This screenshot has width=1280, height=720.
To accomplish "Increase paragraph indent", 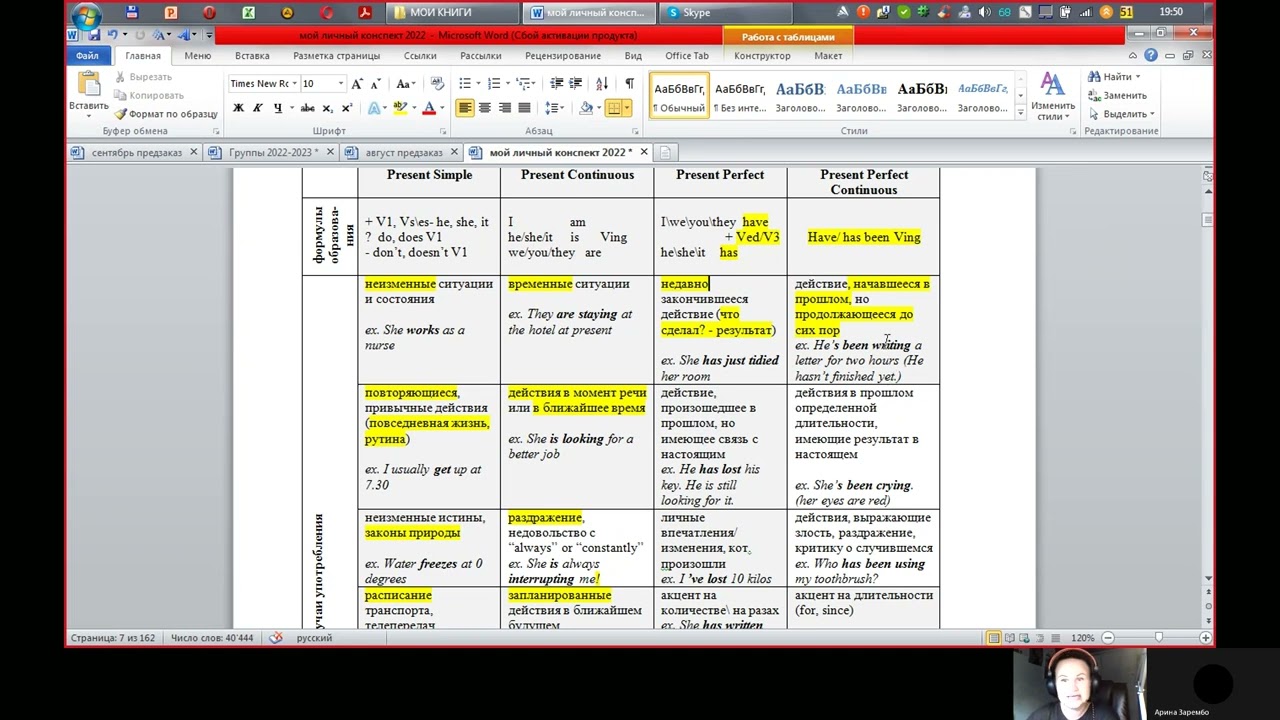I will [x=576, y=84].
